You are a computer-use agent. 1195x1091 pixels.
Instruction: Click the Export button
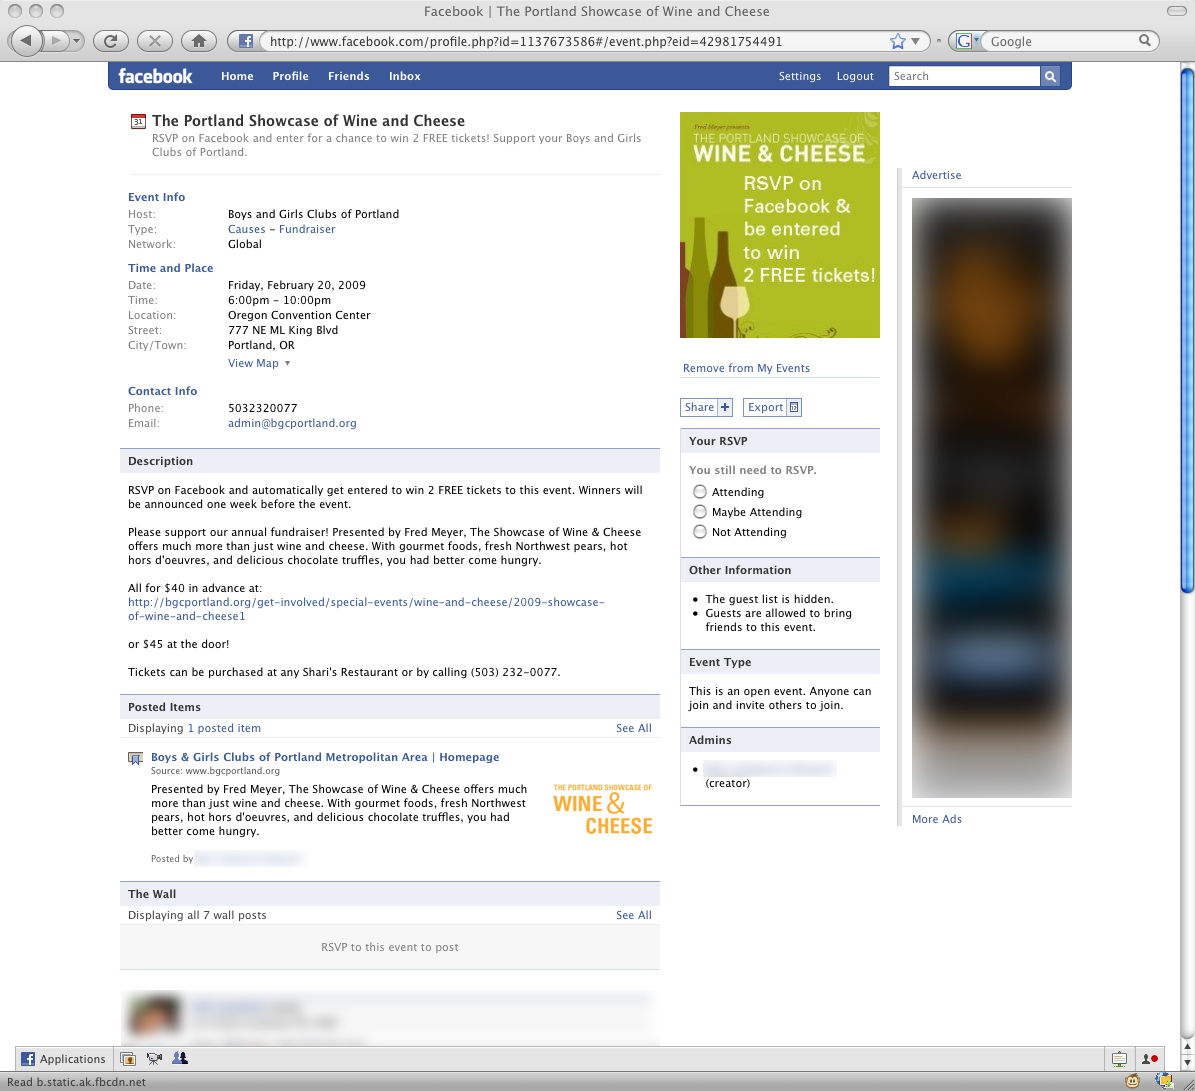pyautogui.click(x=772, y=408)
